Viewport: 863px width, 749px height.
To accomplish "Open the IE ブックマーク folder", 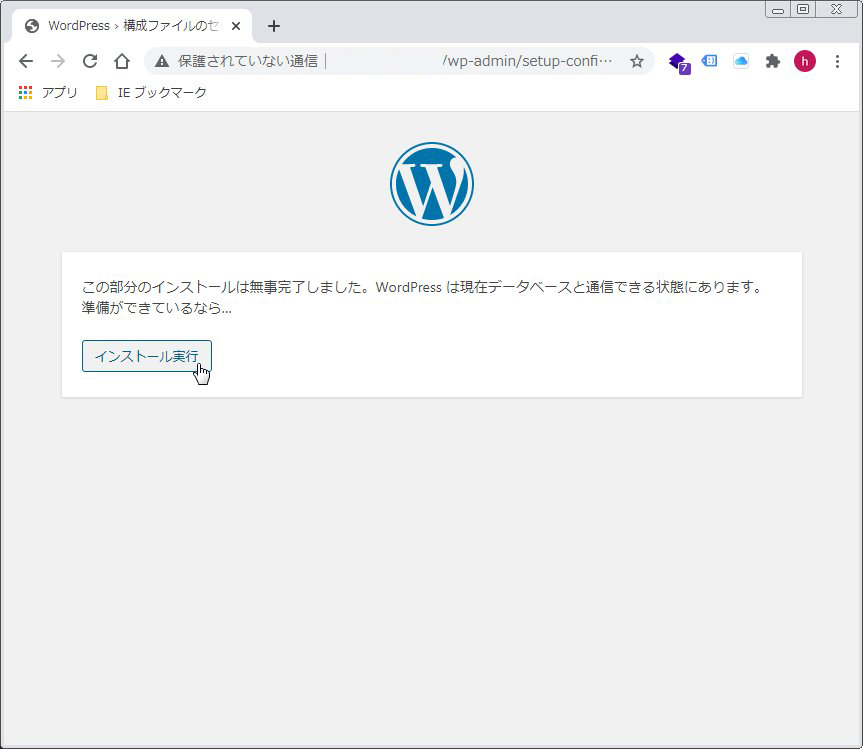I will (x=151, y=92).
